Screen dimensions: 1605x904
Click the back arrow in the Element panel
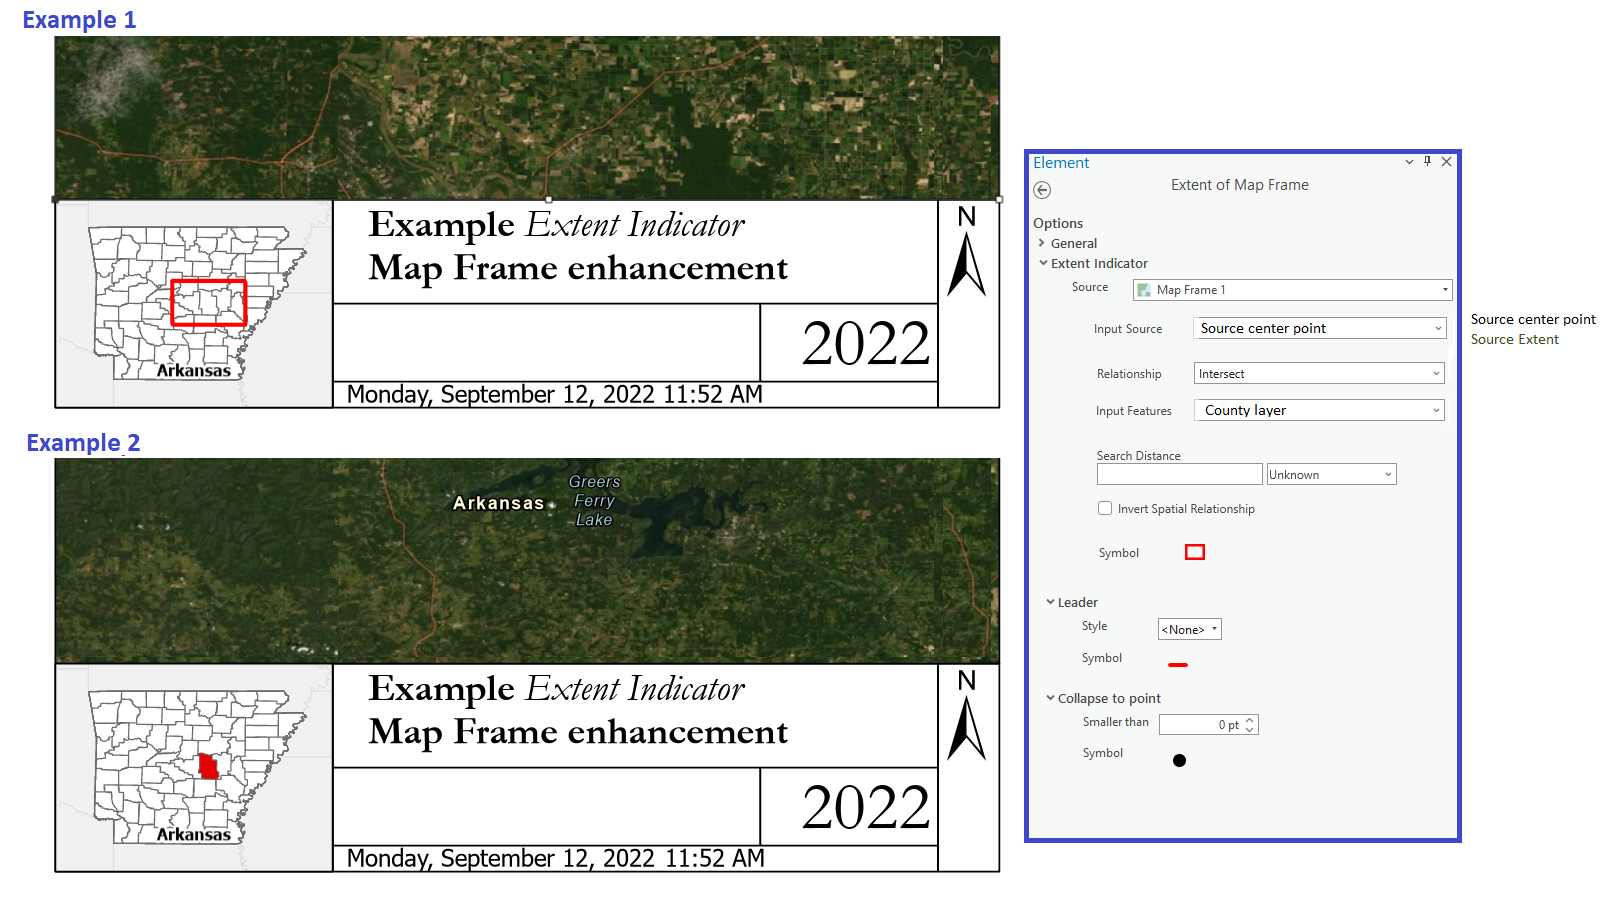tap(1042, 190)
